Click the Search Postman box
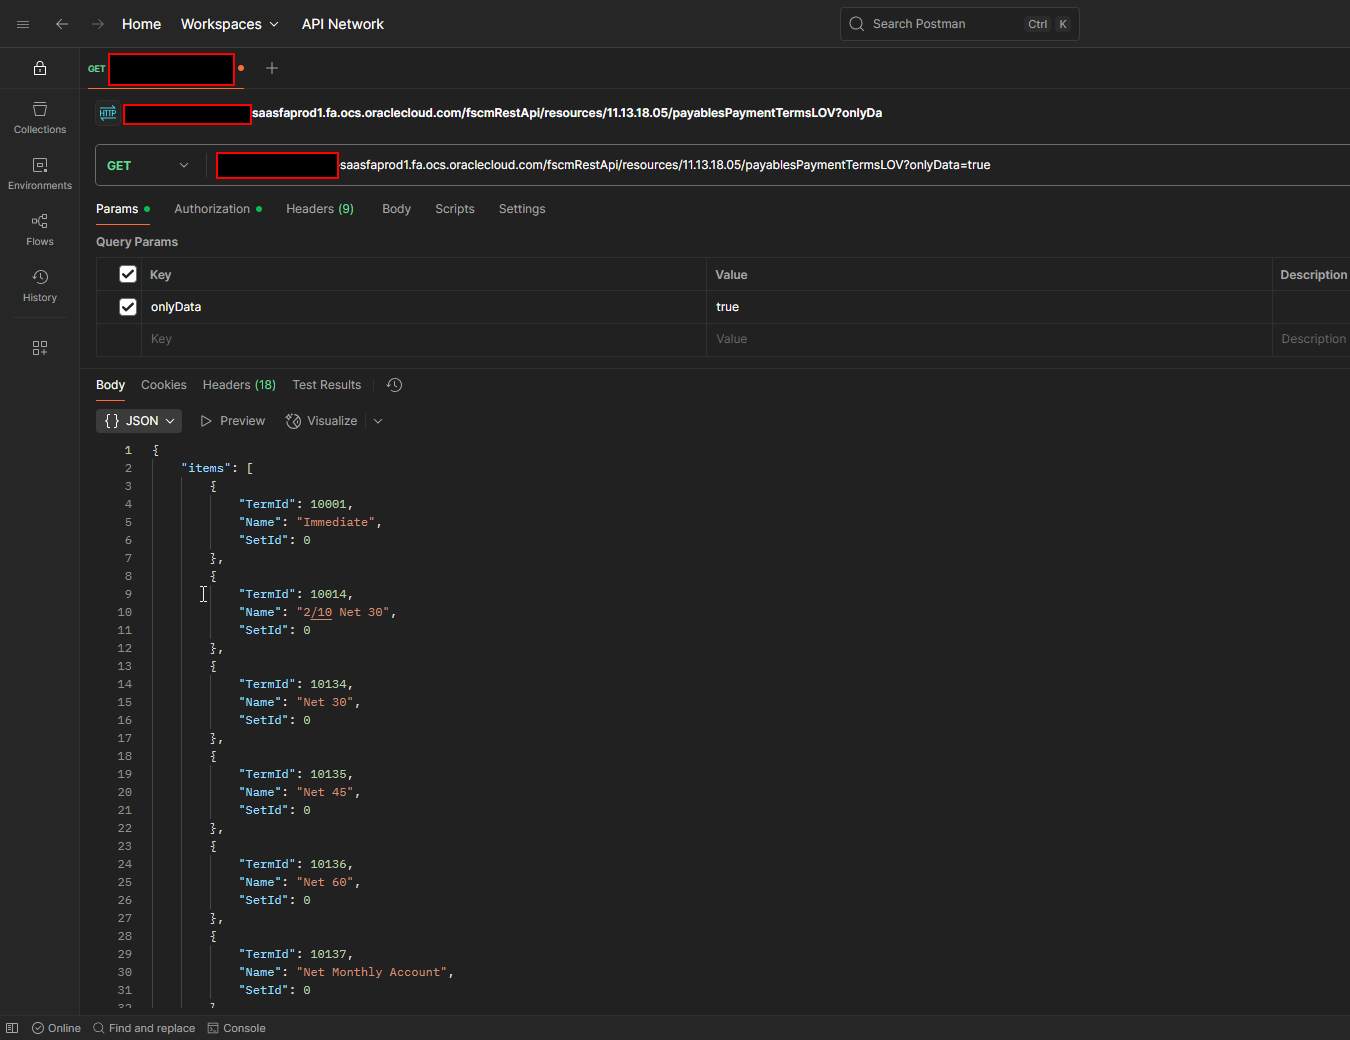1350x1040 pixels. 959,24
